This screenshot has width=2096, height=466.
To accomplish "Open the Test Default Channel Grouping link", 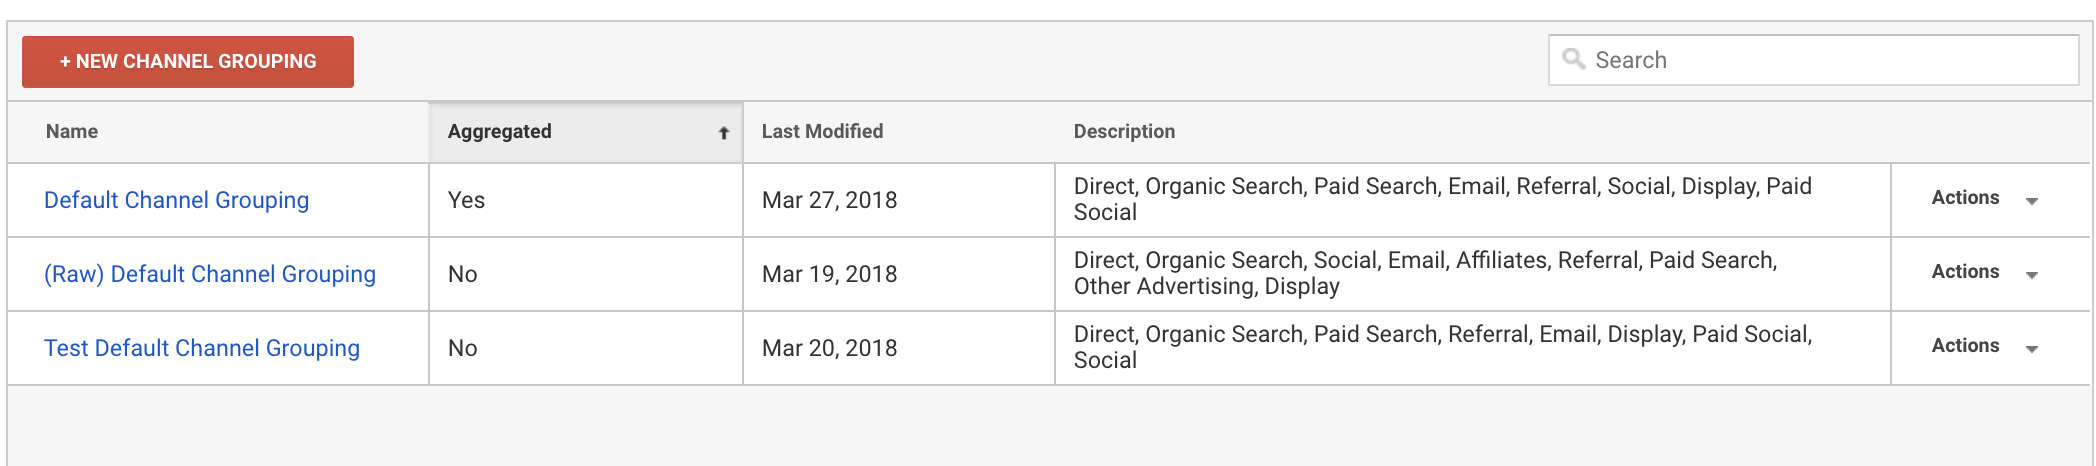I will [x=202, y=348].
